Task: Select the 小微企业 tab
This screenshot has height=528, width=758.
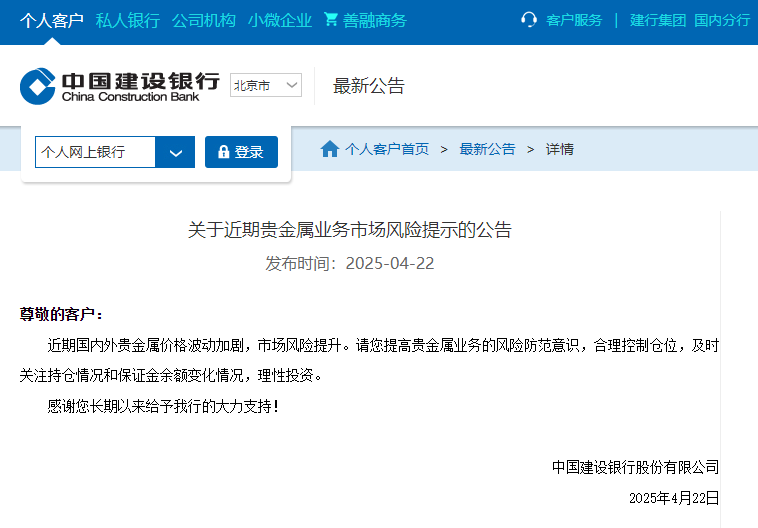Action: (279, 20)
